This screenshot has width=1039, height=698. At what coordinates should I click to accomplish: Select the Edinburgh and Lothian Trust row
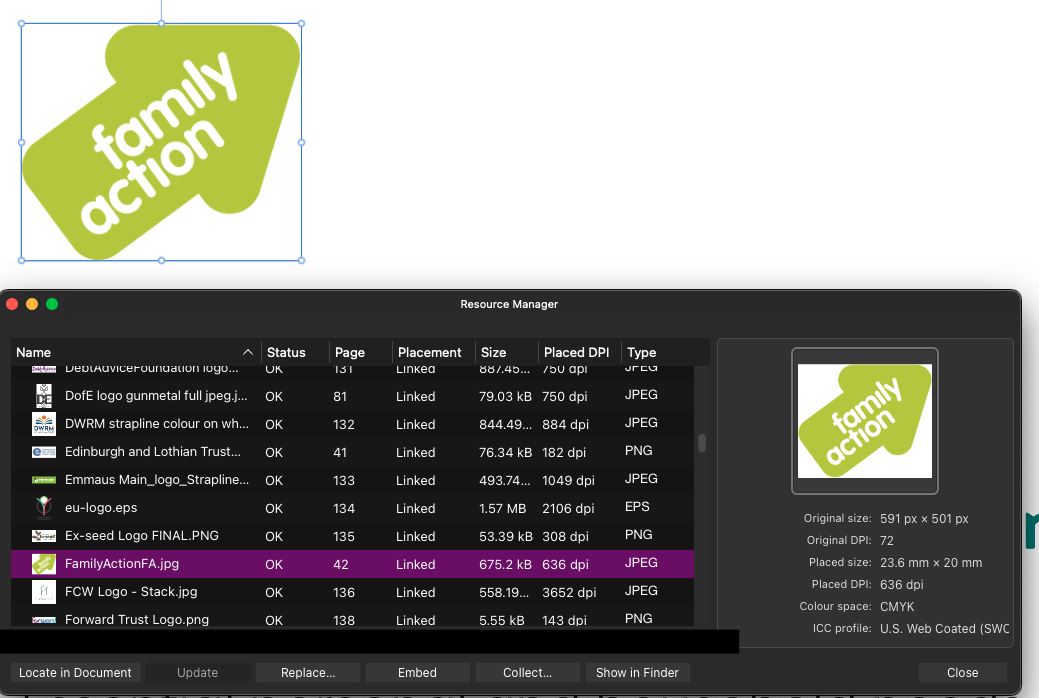pyautogui.click(x=353, y=452)
